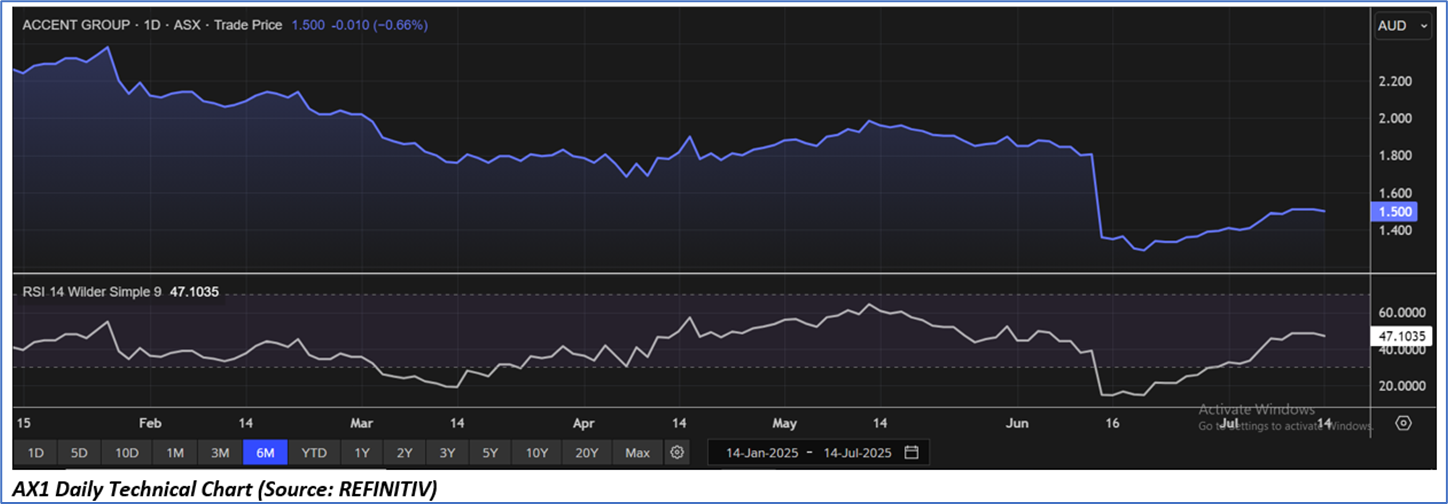Click end date 14-Jul-2025 field
Viewport: 1448px width, 504px height.
(858, 453)
